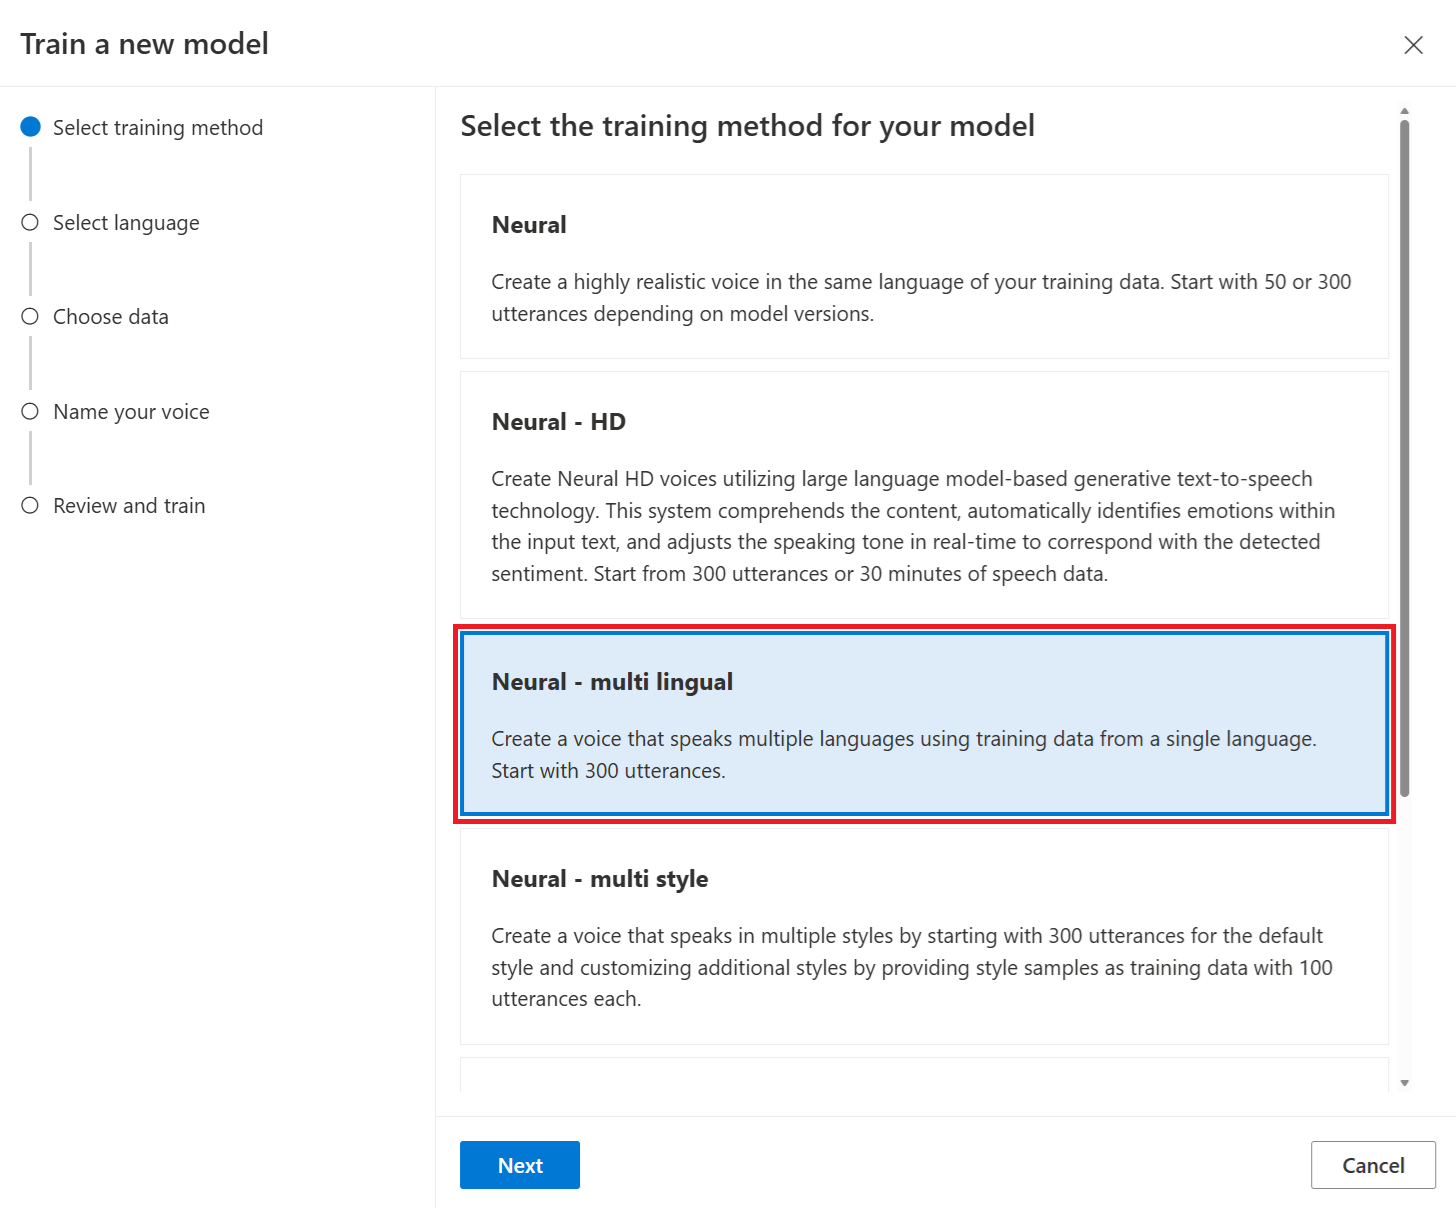Open the Choose data step label
This screenshot has width=1456, height=1208.
pos(111,317)
